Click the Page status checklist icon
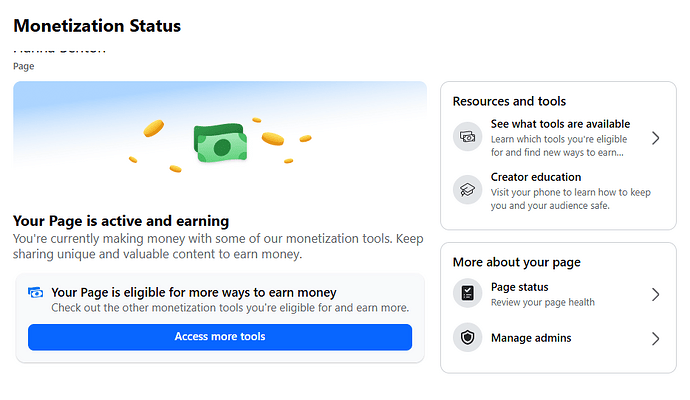This screenshot has width=690, height=400. (x=467, y=293)
